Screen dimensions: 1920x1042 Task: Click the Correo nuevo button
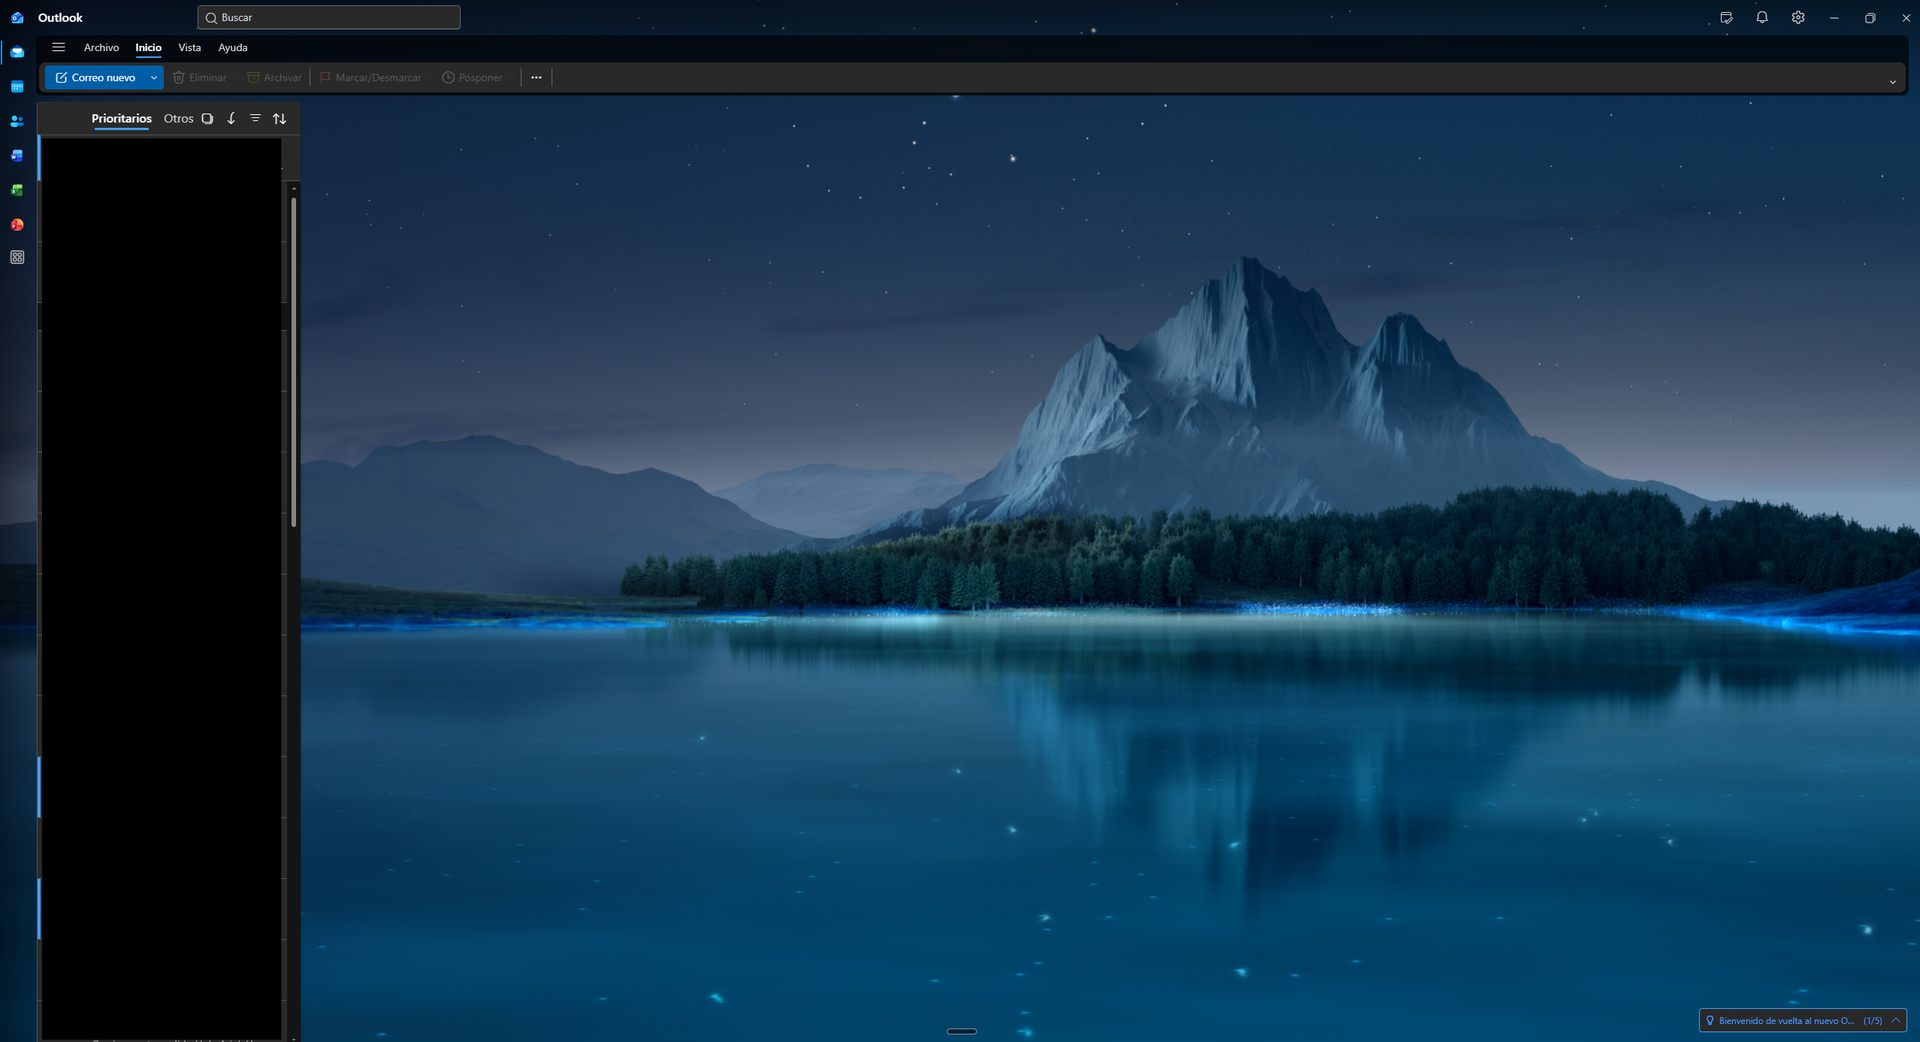coord(95,78)
